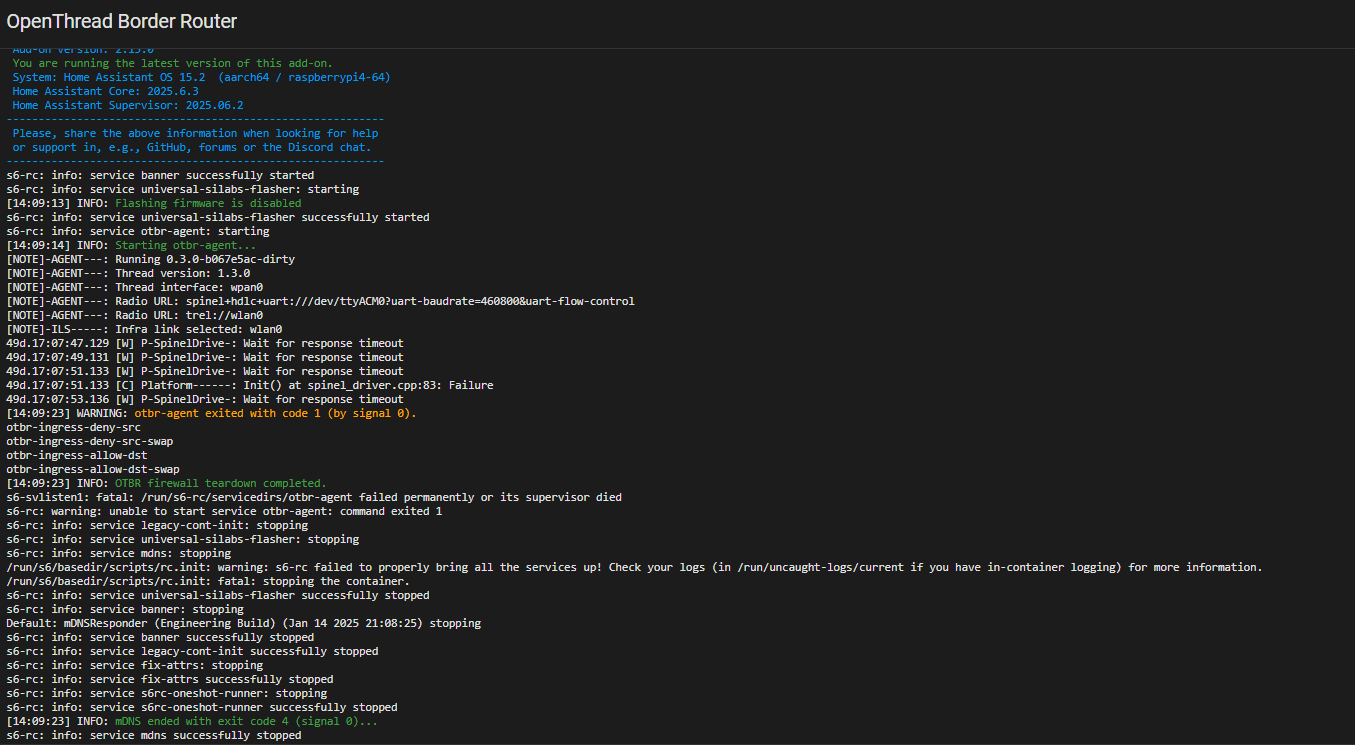The height and width of the screenshot is (745, 1355).
Task: Click 'Thread interface: wpan0' log line
Action: point(134,287)
